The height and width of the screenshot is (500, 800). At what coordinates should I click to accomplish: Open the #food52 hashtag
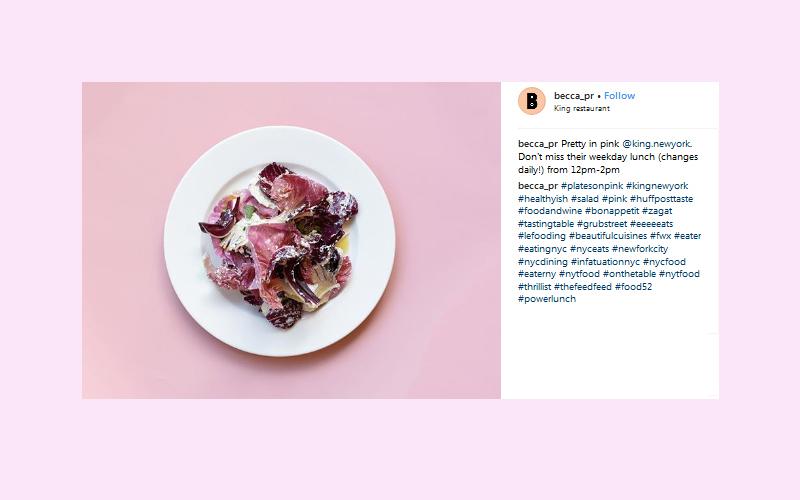(633, 287)
